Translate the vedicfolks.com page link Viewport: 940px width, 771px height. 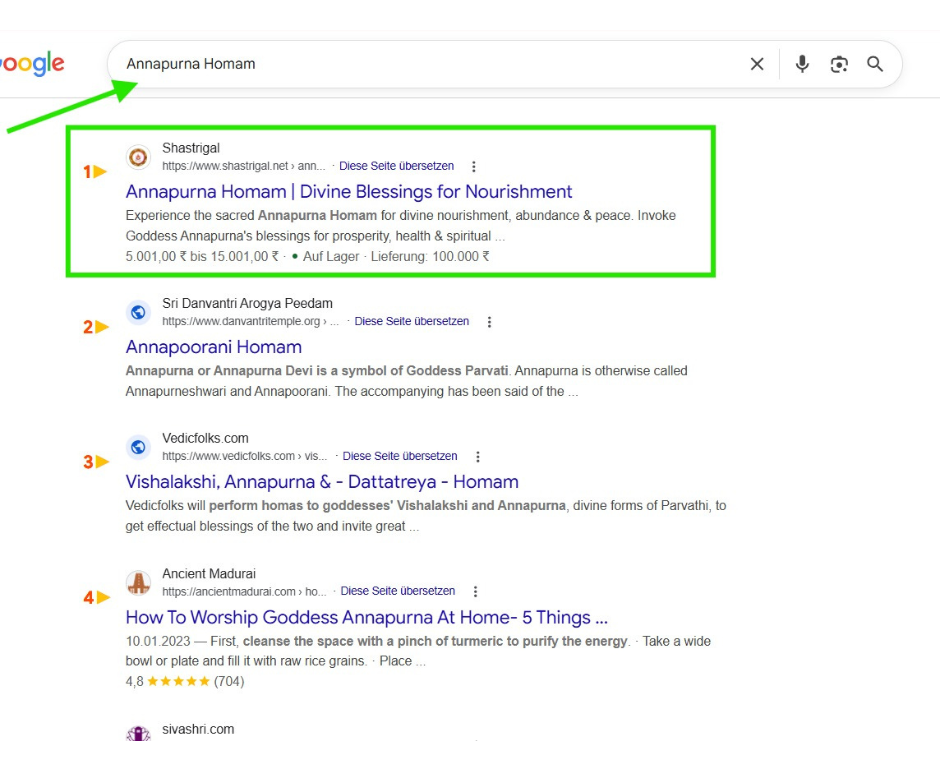[400, 456]
